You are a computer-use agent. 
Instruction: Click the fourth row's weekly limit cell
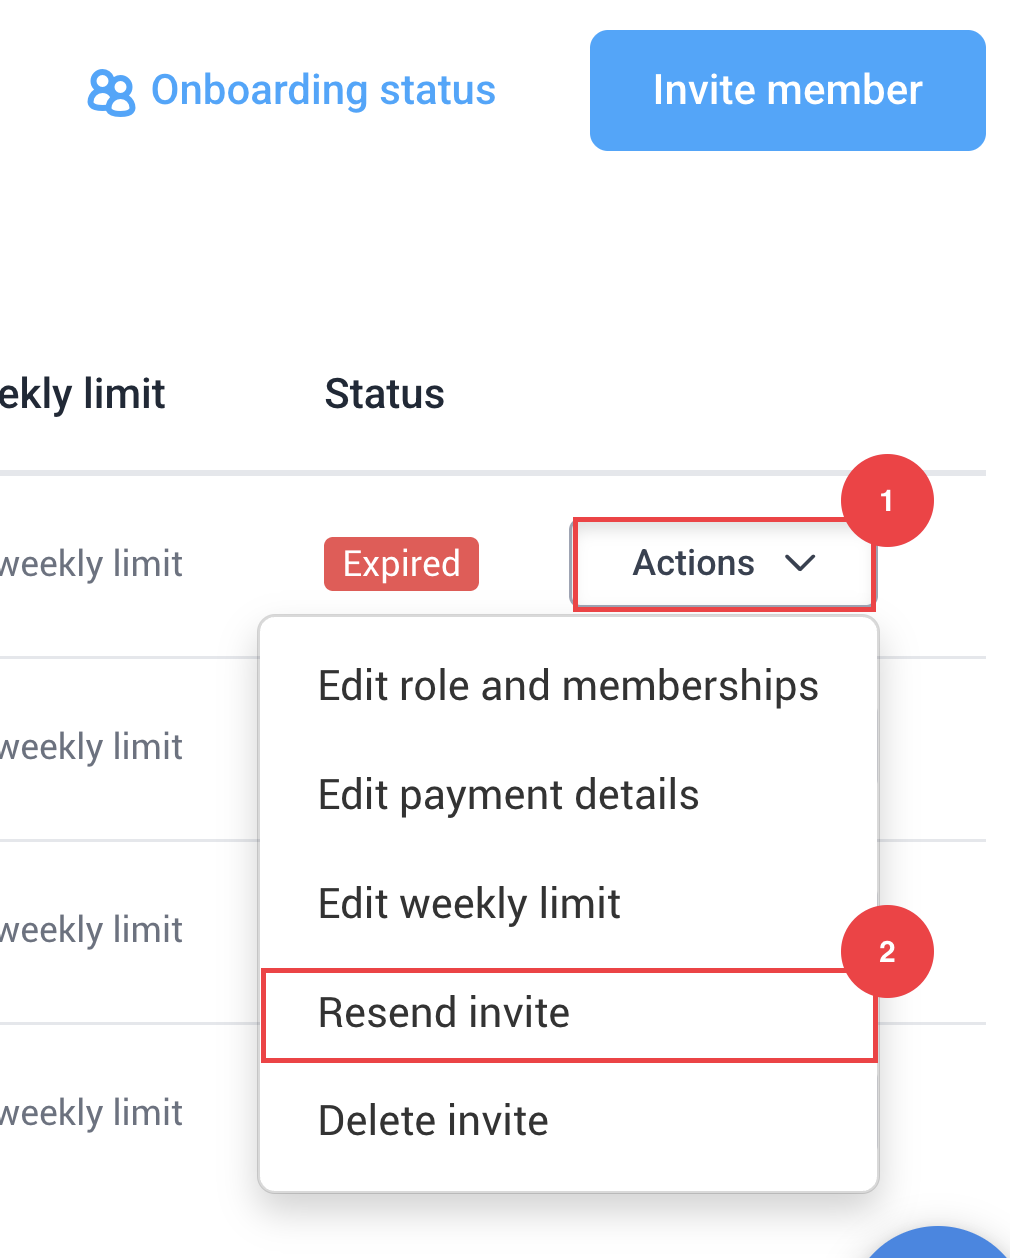tap(92, 1113)
